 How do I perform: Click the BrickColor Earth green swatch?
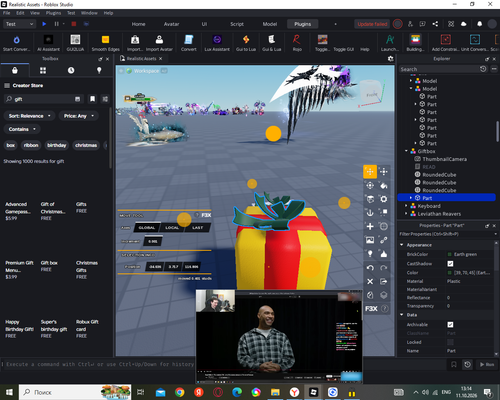(x=450, y=254)
